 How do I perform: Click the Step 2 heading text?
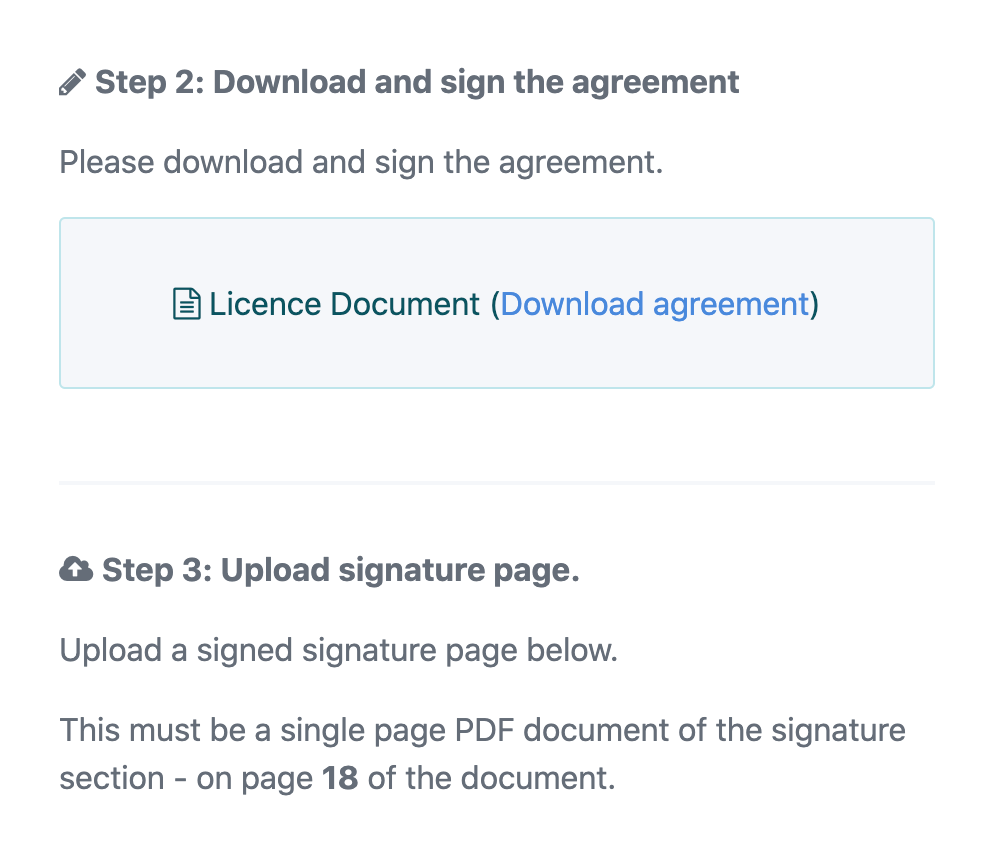click(x=418, y=81)
